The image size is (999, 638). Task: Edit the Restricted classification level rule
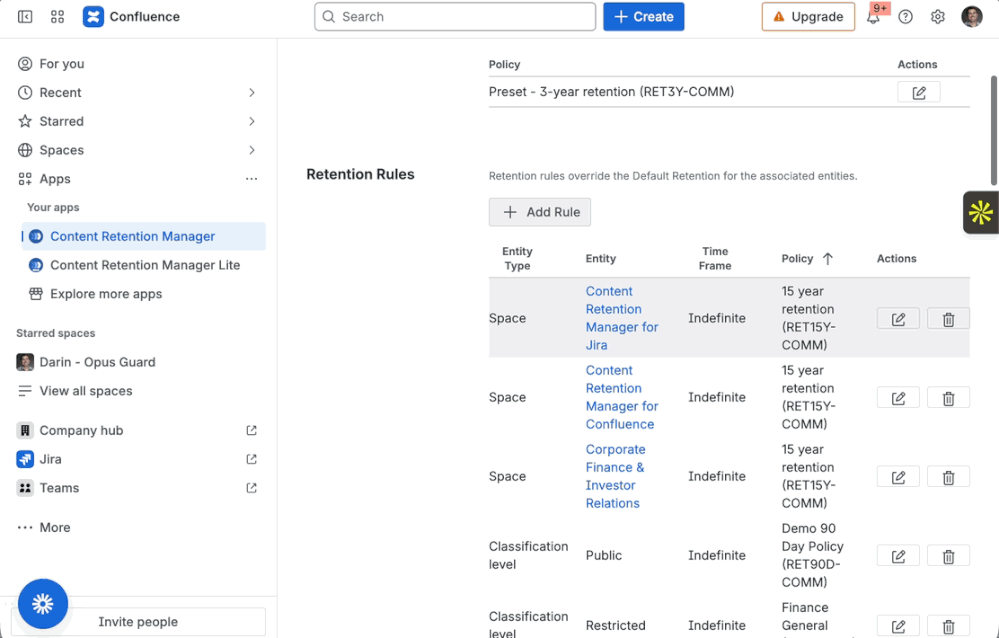click(x=898, y=626)
